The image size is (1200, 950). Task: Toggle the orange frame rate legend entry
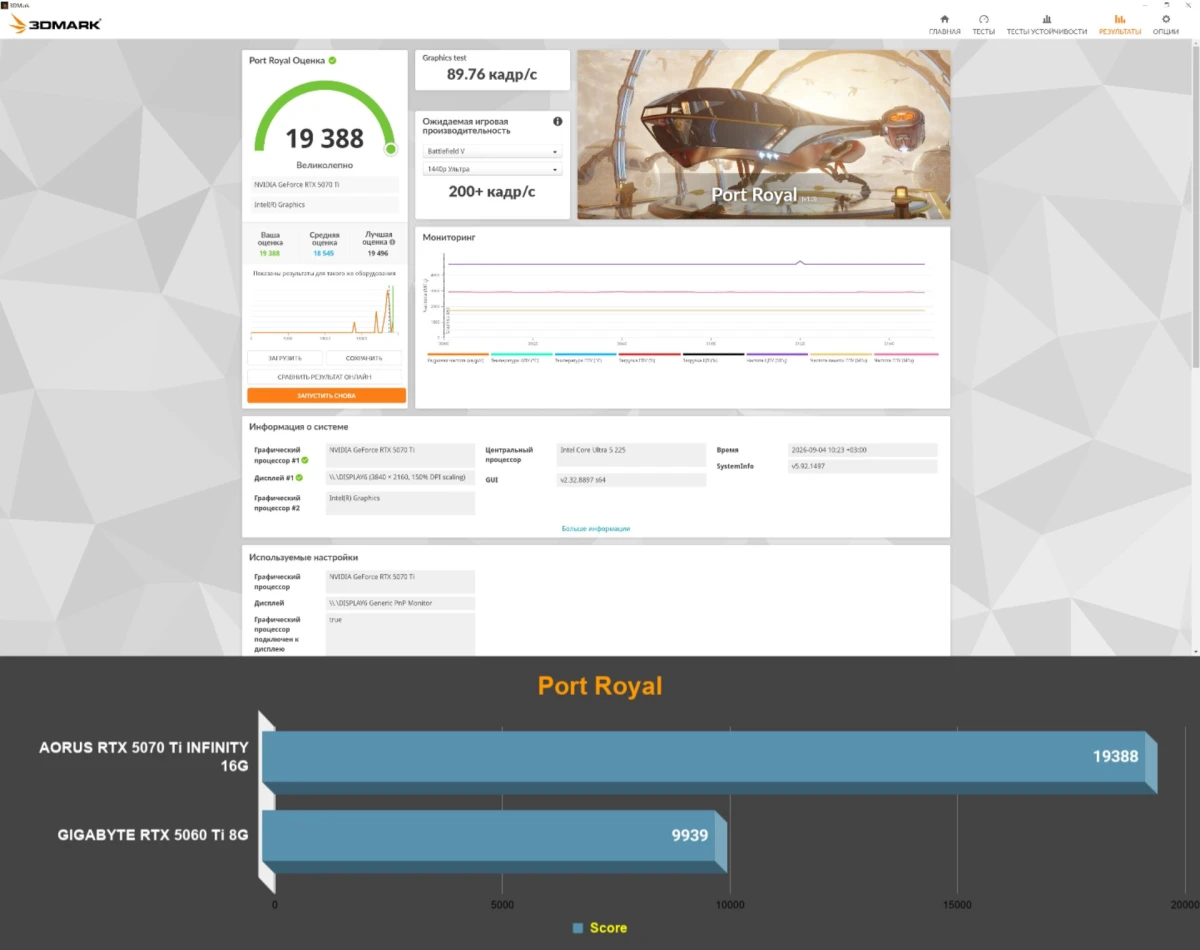(458, 357)
